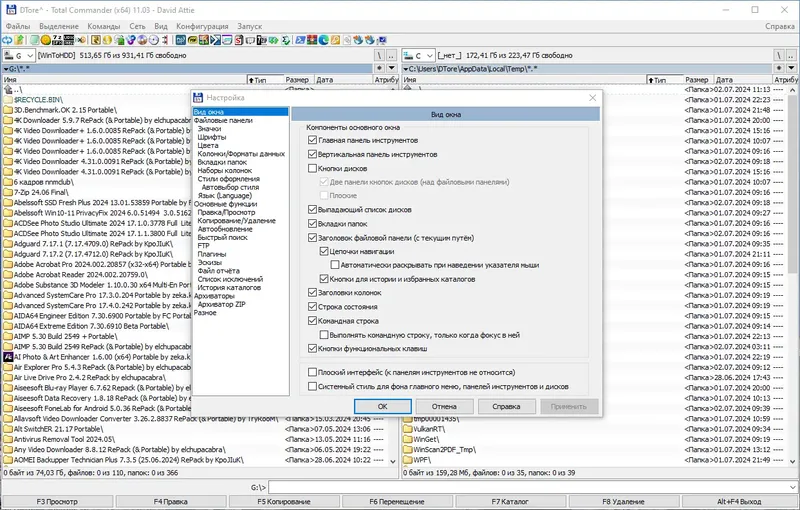Launch Microsoft Edge from the toolbar

coord(323,40)
